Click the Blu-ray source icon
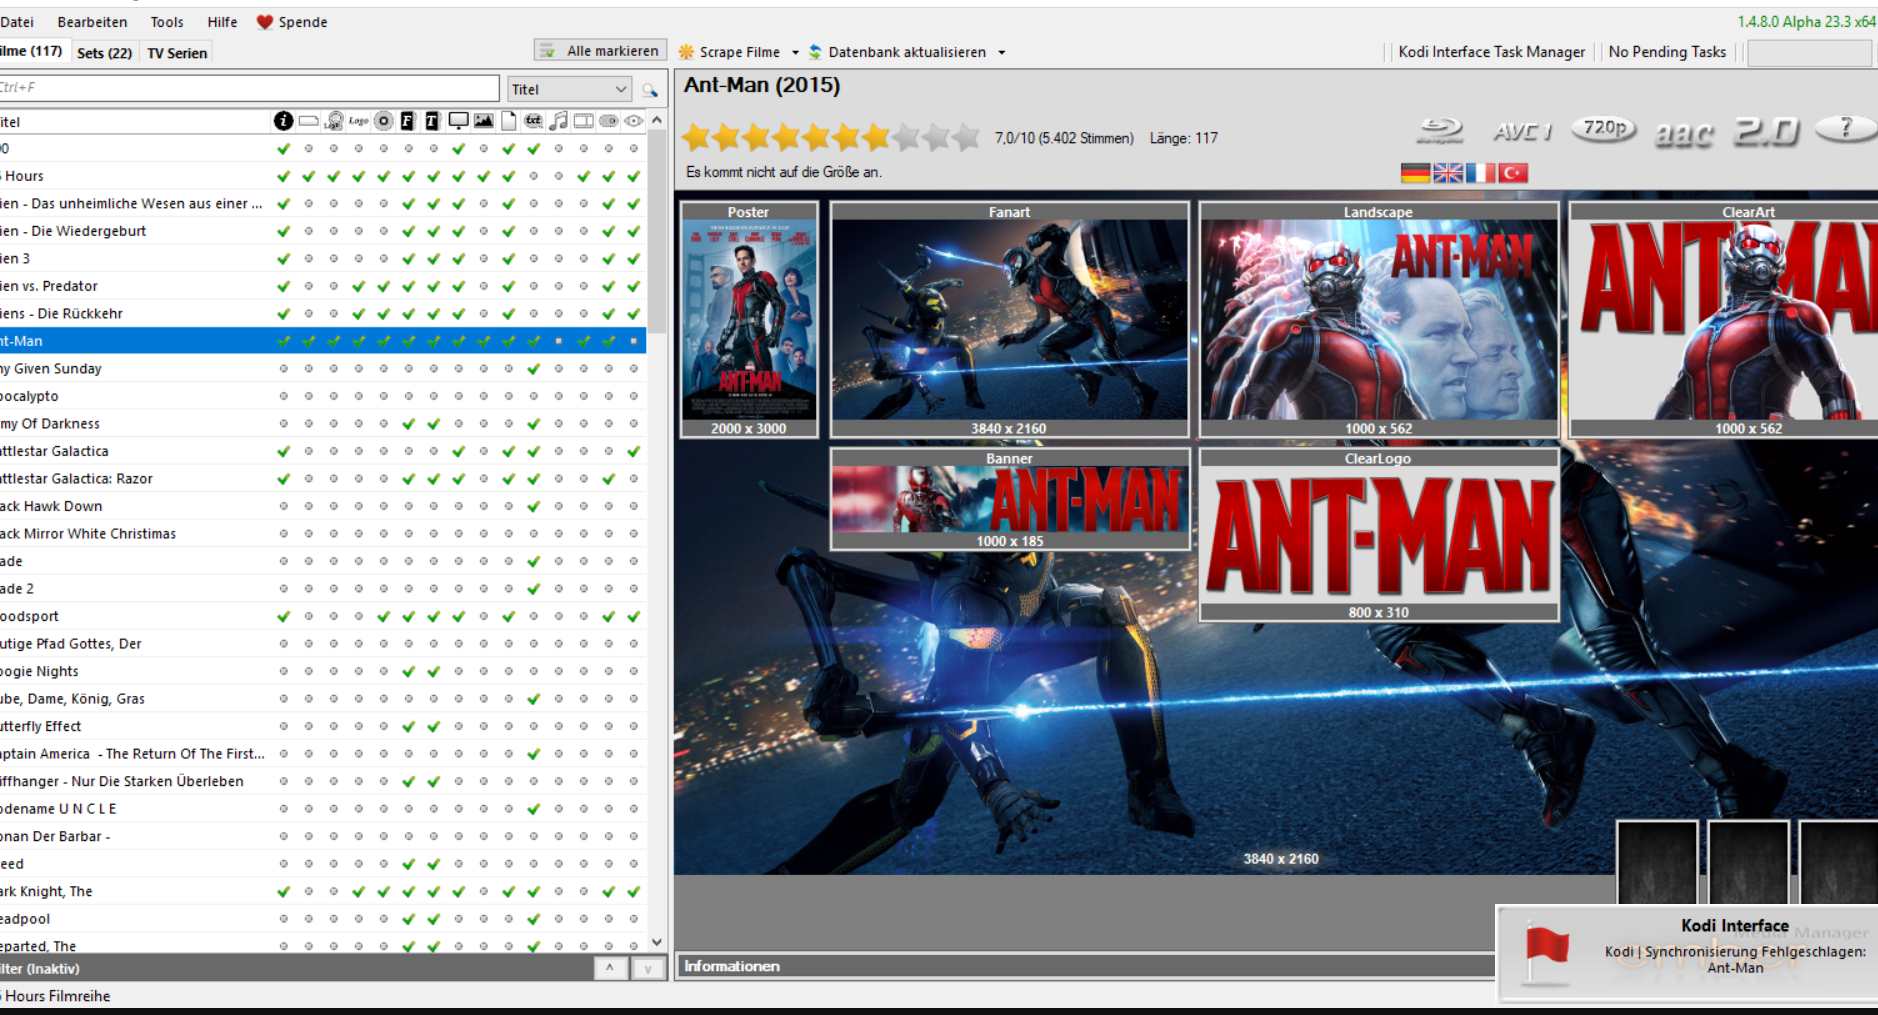This screenshot has height=1015, width=1878. (x=1441, y=131)
